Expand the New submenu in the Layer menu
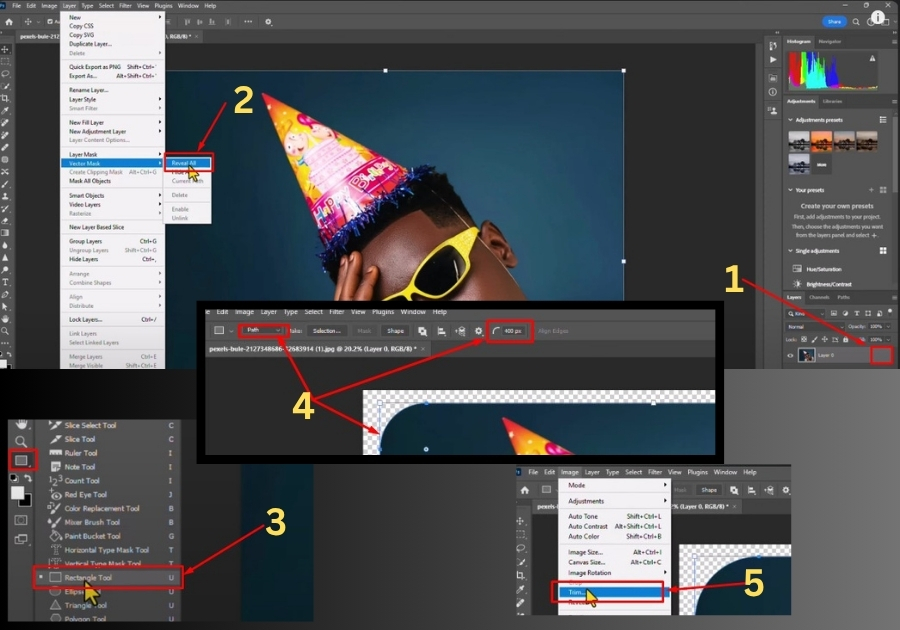The image size is (900, 630). coord(112,18)
